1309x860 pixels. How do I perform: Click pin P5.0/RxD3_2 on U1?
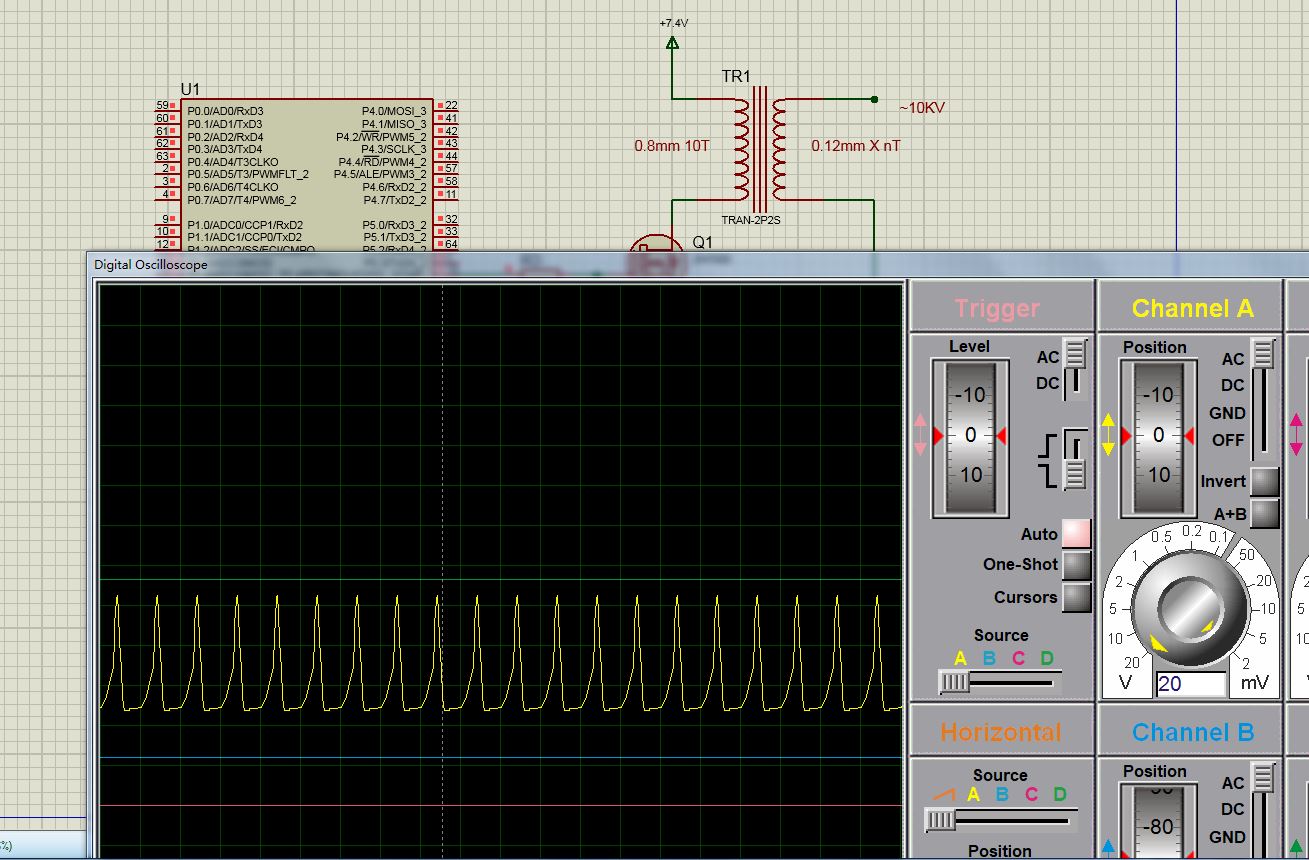click(x=395, y=225)
